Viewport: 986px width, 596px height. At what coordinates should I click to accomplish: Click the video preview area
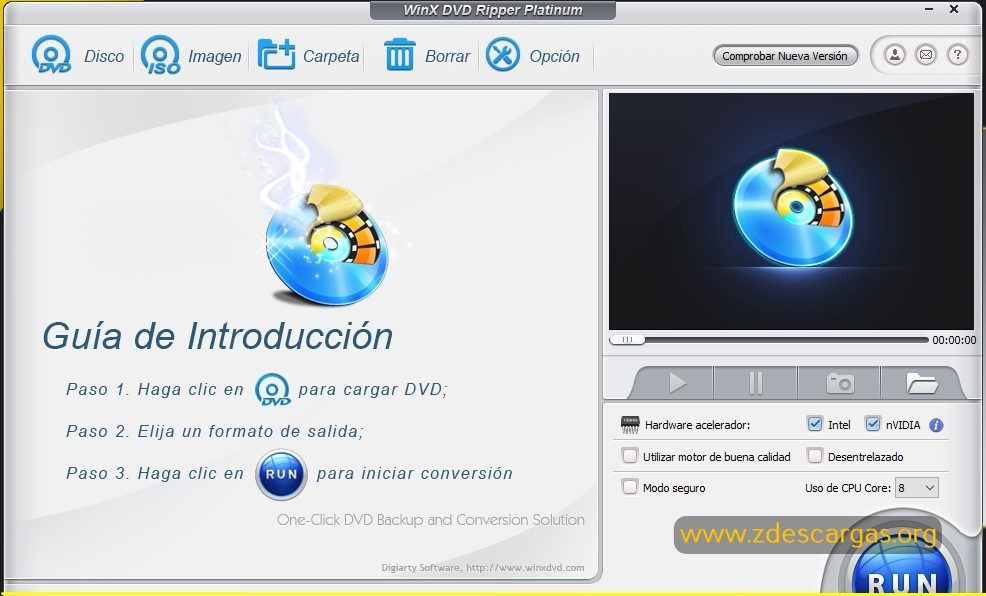[791, 211]
